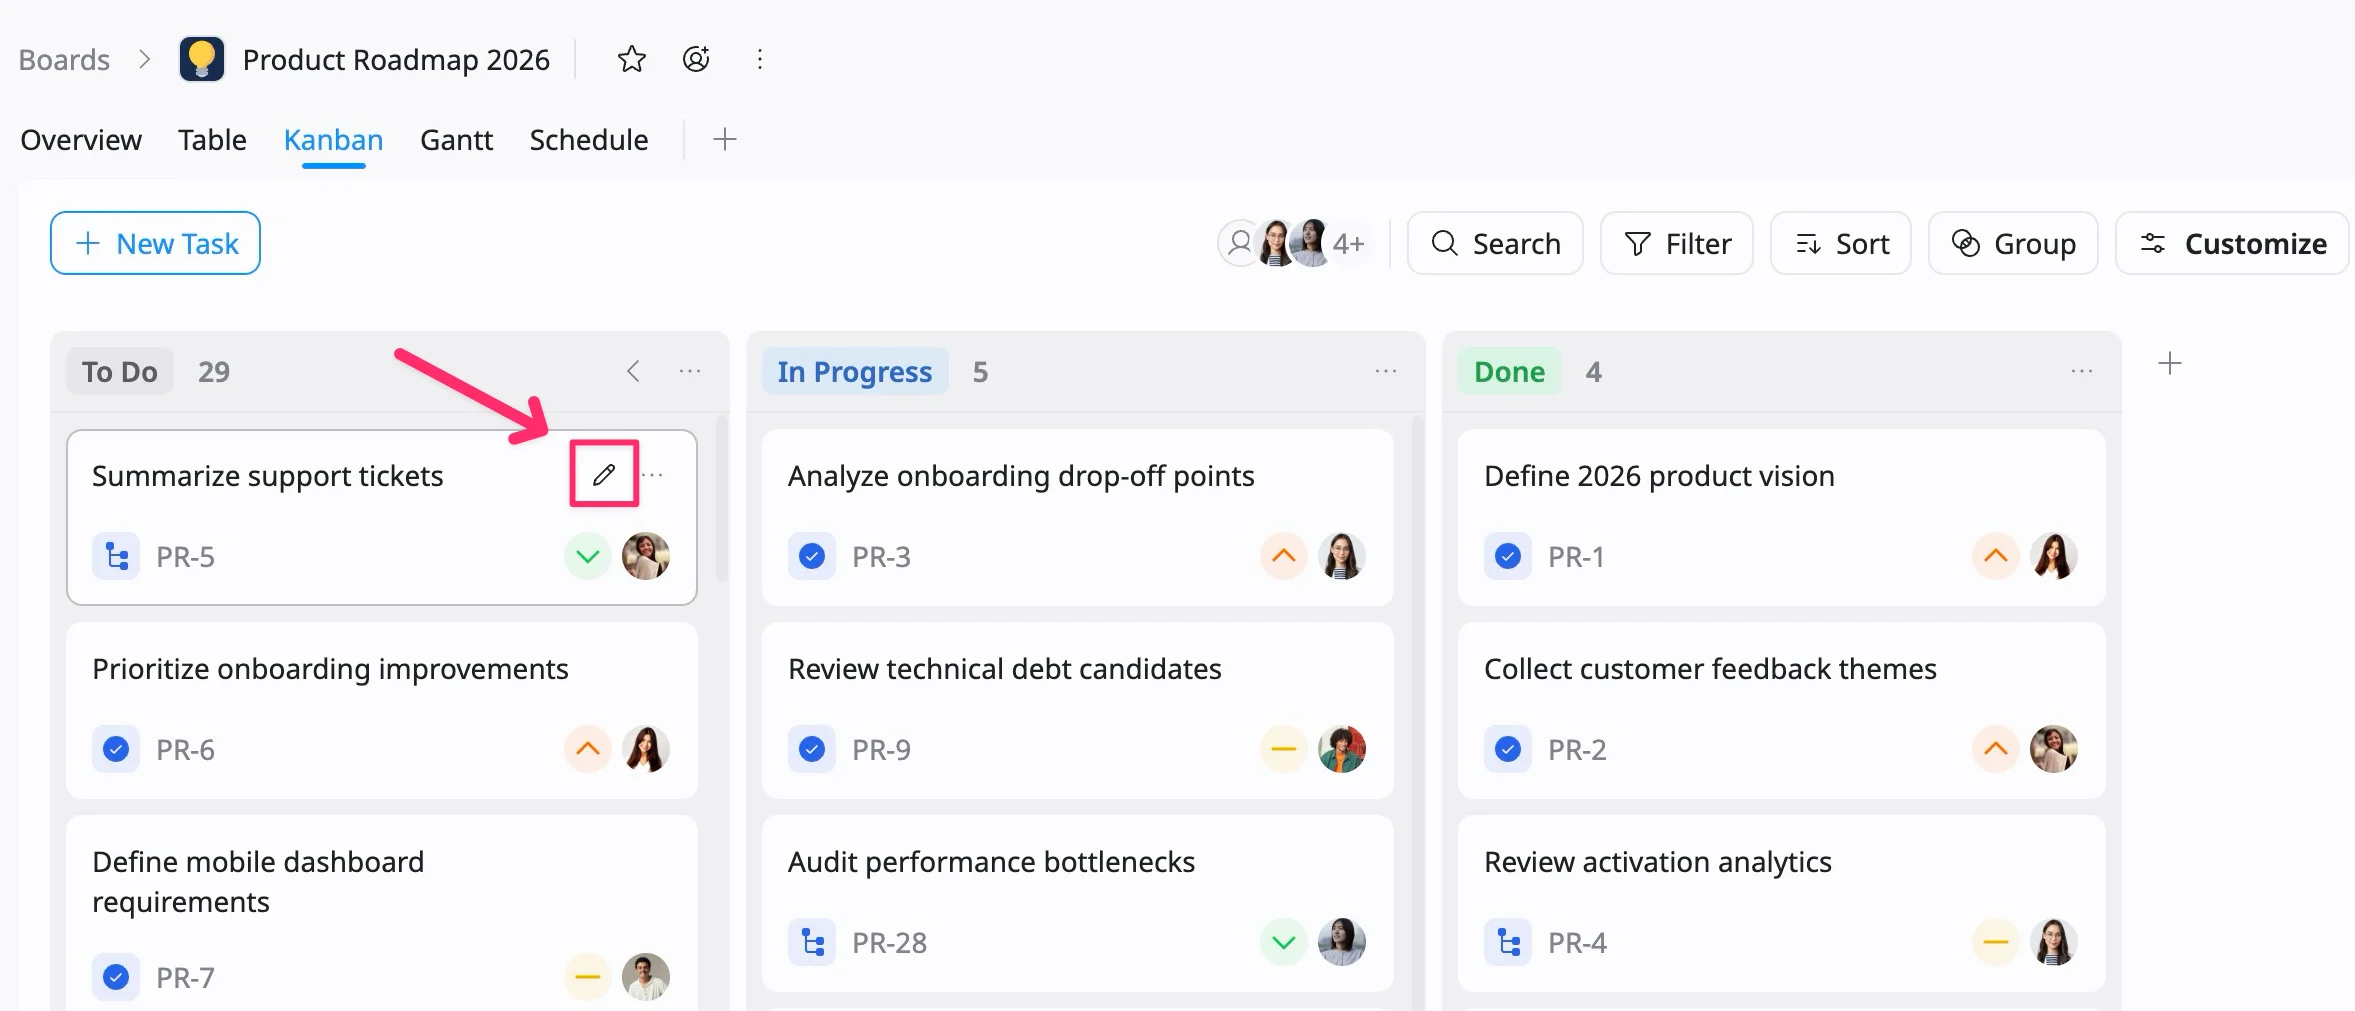Click medium priority dash on PR-7
The width and height of the screenshot is (2355, 1011).
pyautogui.click(x=588, y=977)
